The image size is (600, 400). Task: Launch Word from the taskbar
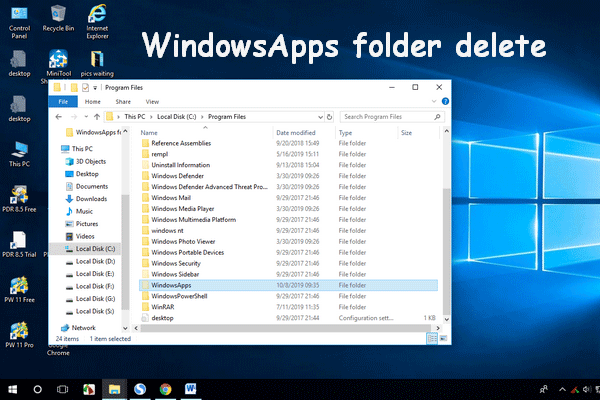pyautogui.click(x=190, y=388)
